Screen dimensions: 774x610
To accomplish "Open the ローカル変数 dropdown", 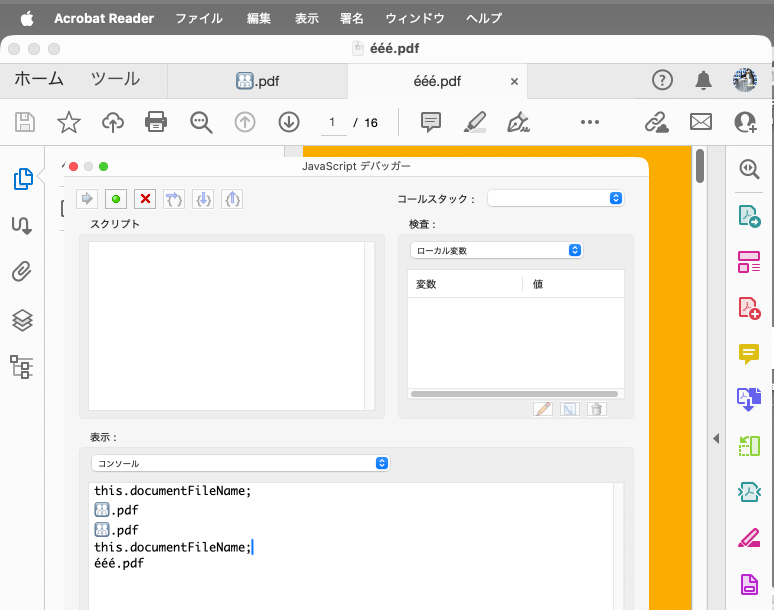I will tap(496, 250).
